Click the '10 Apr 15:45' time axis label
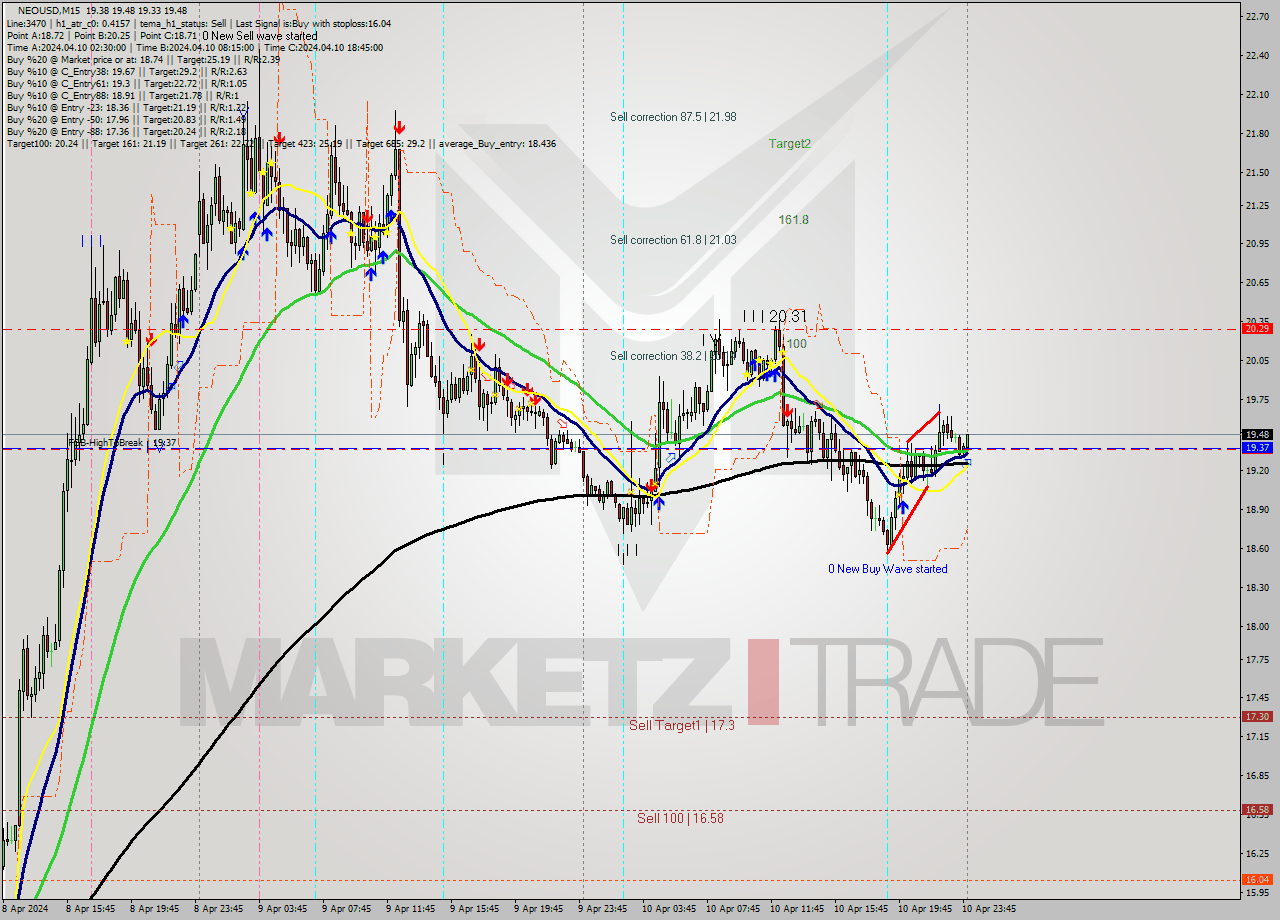The height and width of the screenshot is (920, 1280). (x=862, y=909)
